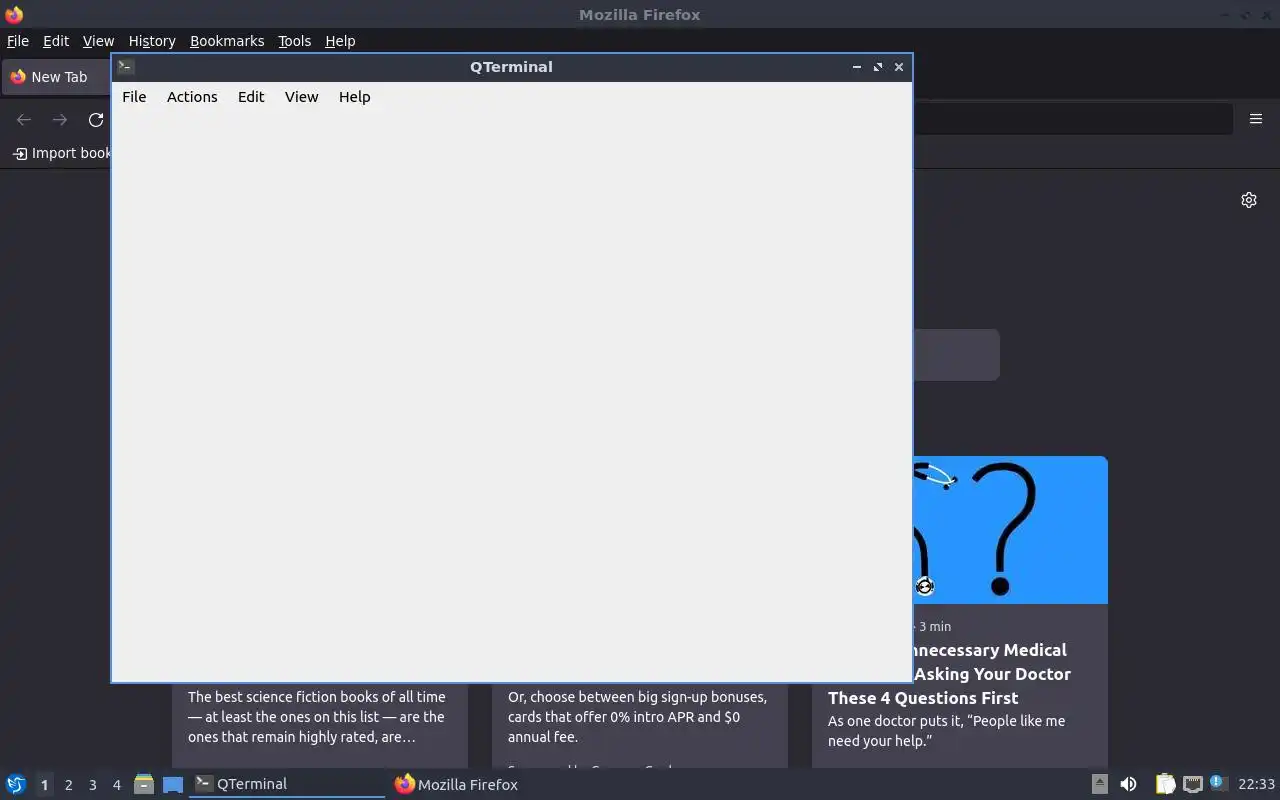Click inside the QTerminal terminal area

511,396
